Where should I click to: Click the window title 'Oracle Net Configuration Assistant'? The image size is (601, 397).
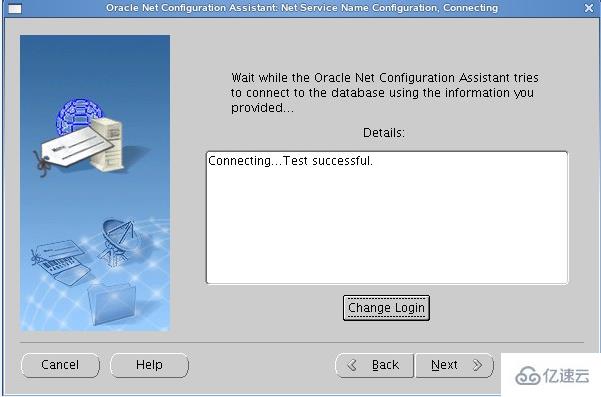[x=302, y=8]
